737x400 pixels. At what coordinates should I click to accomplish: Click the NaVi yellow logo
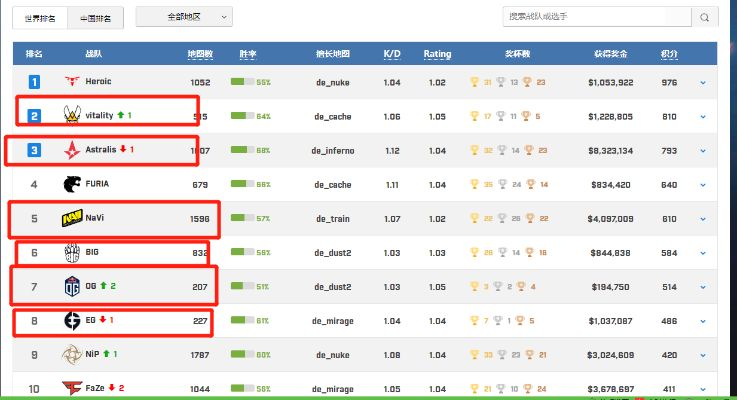(x=72, y=218)
